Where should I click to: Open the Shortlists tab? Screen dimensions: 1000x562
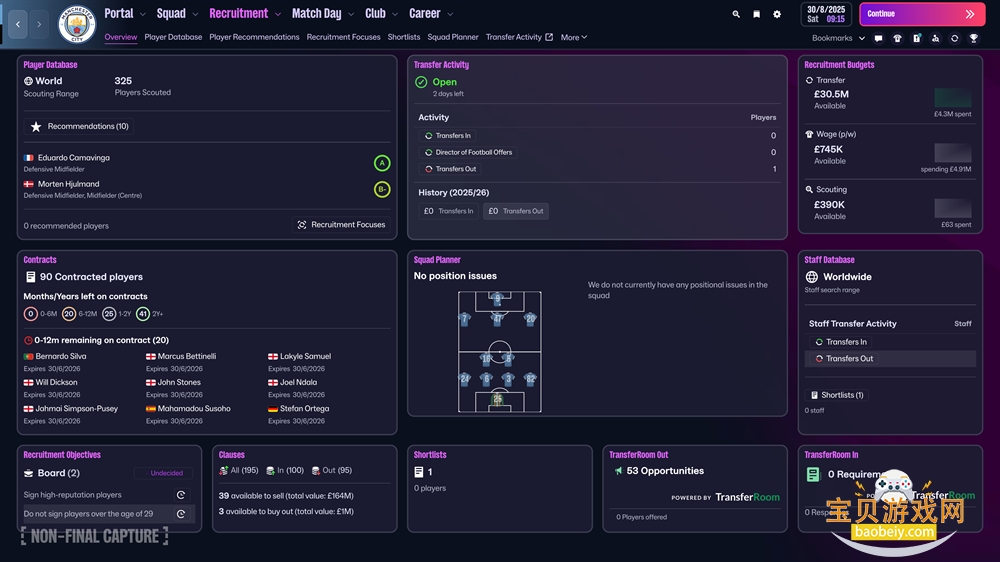(x=404, y=37)
